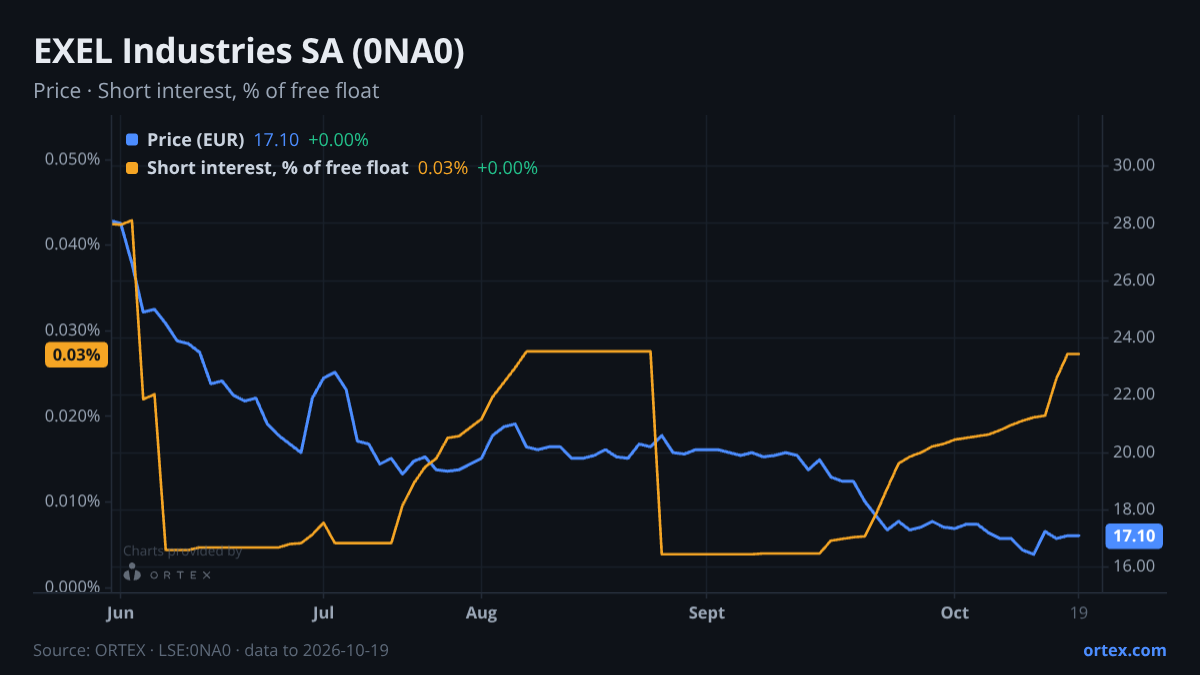1200x675 pixels.
Task: Click the legend price value 17.10
Action: click(x=275, y=140)
